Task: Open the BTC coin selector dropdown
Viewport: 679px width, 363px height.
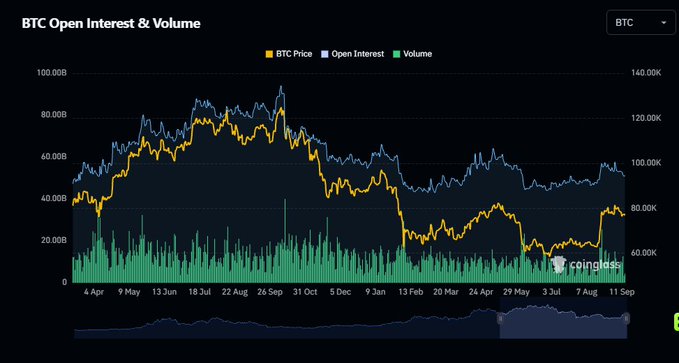Action: coord(640,23)
